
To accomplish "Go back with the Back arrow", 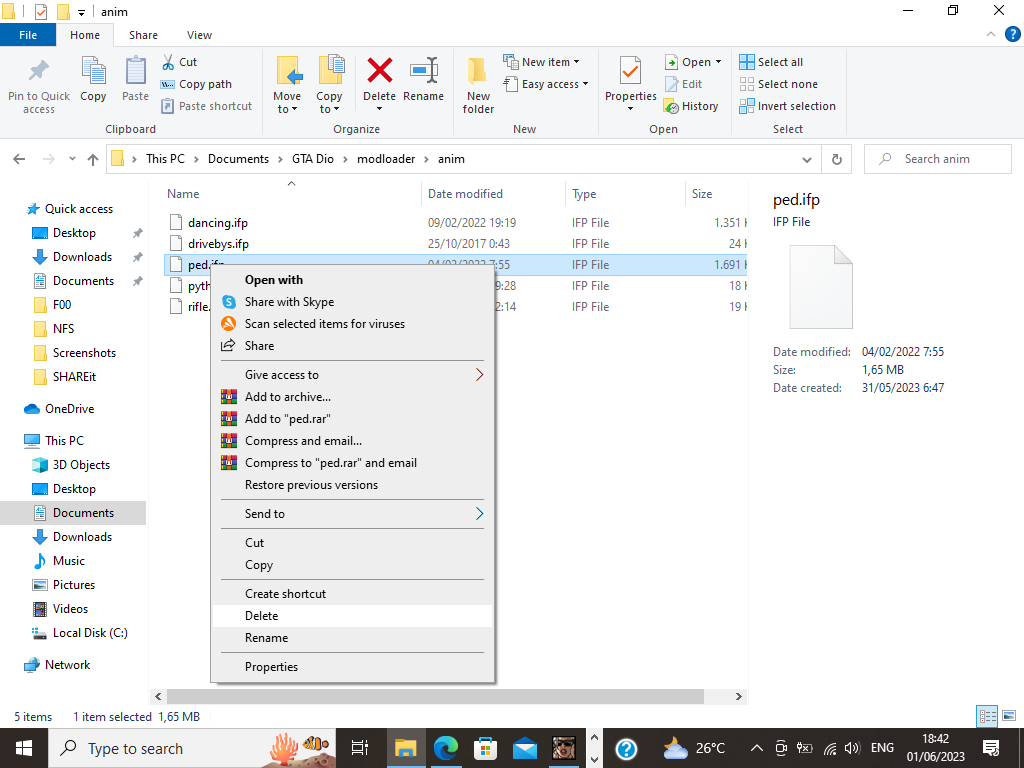I will pos(20,159).
